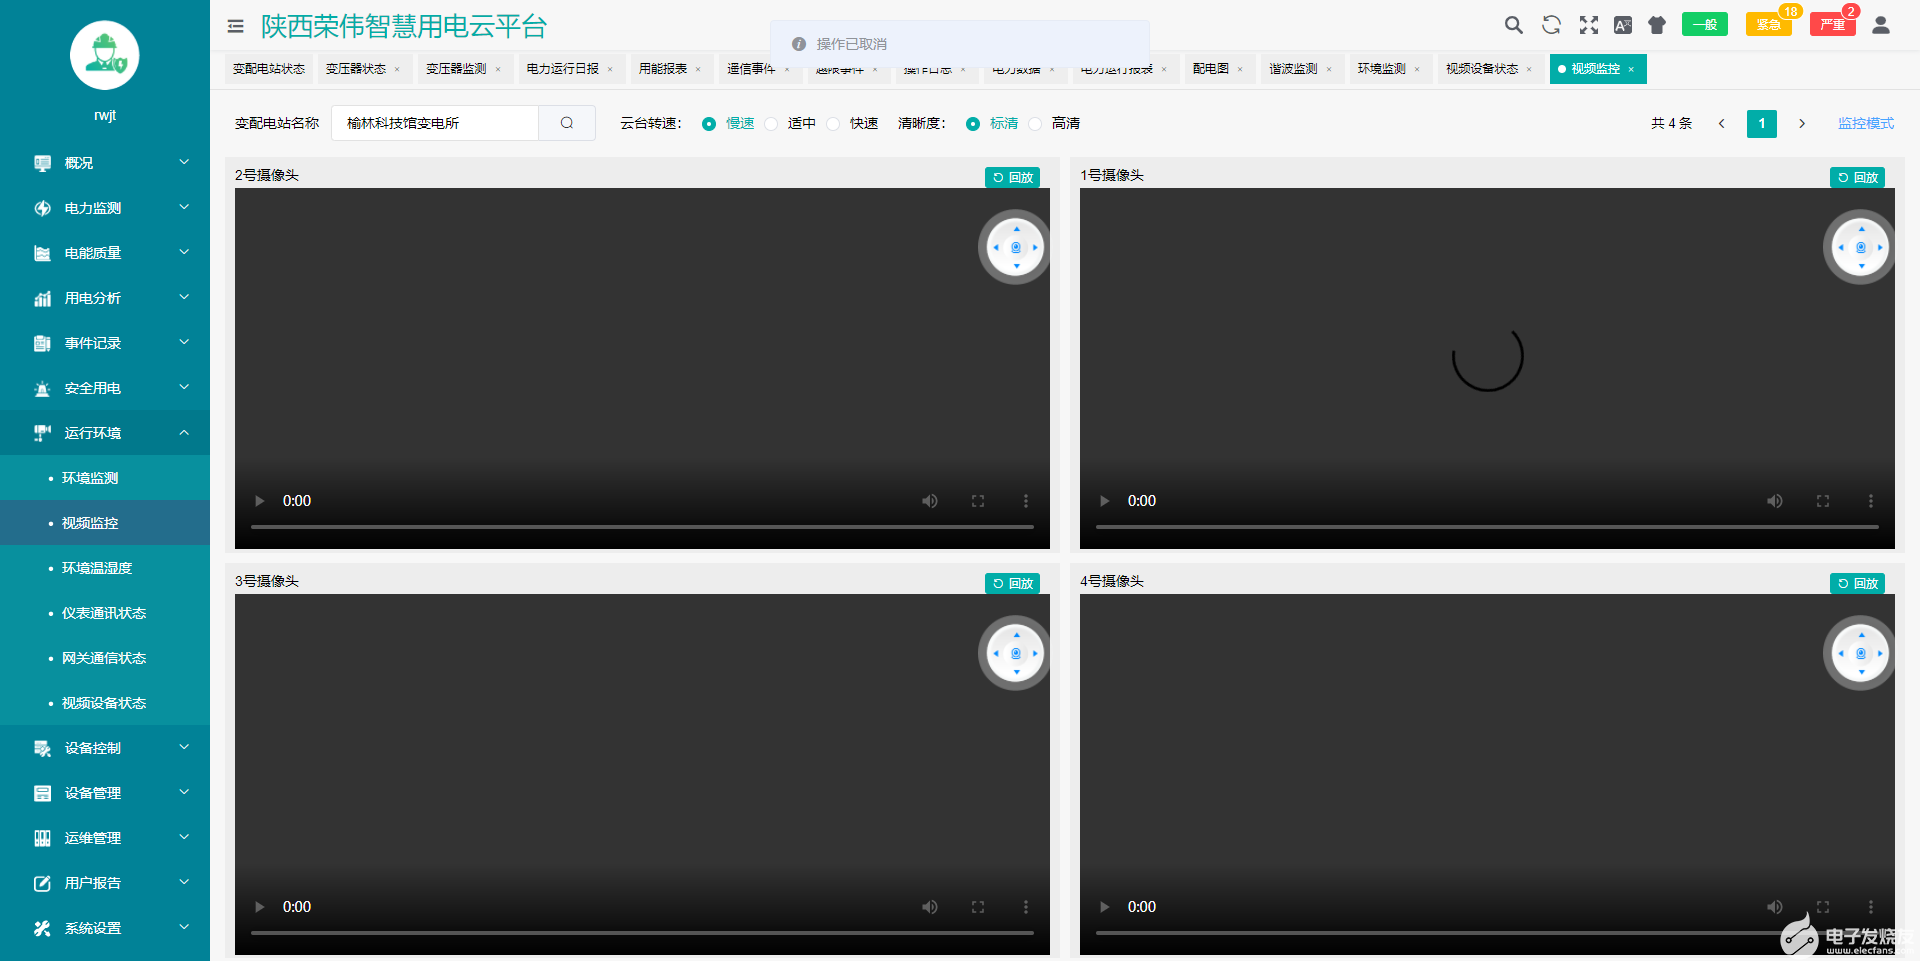
Task: Play video of 1号摄像头
Action: click(x=1105, y=501)
